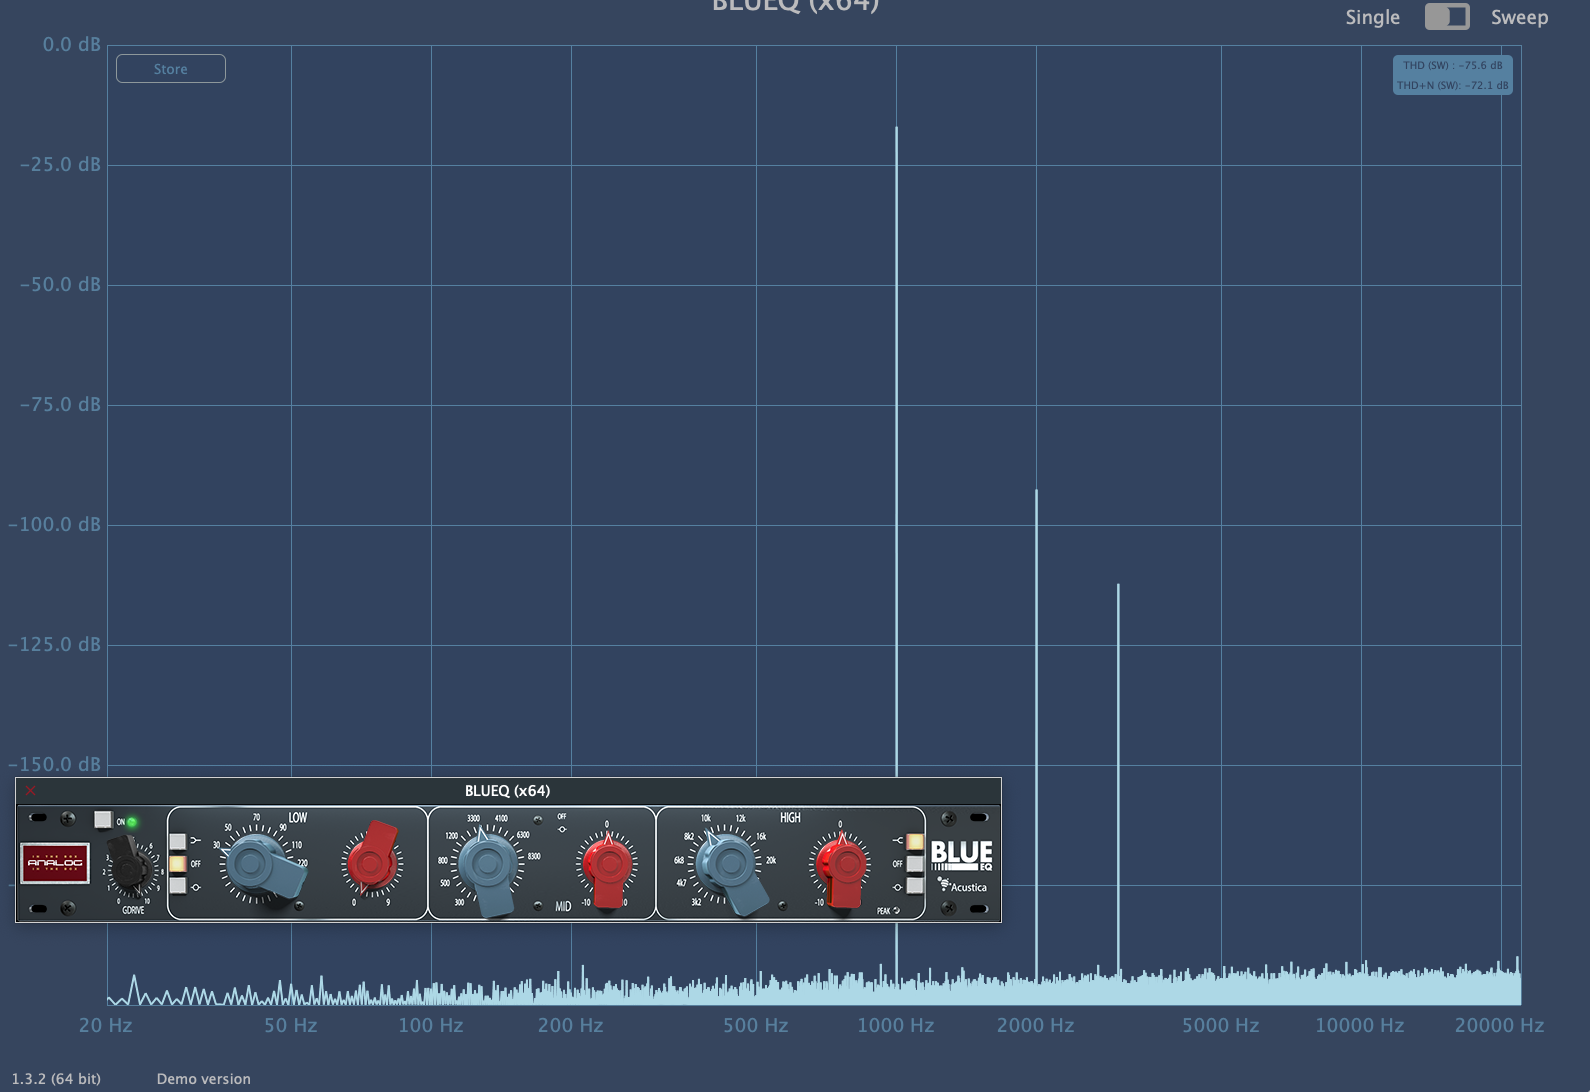The image size is (1590, 1092).
Task: Click the "THD (SW) : -75.6 dB" reading
Action: (1453, 65)
